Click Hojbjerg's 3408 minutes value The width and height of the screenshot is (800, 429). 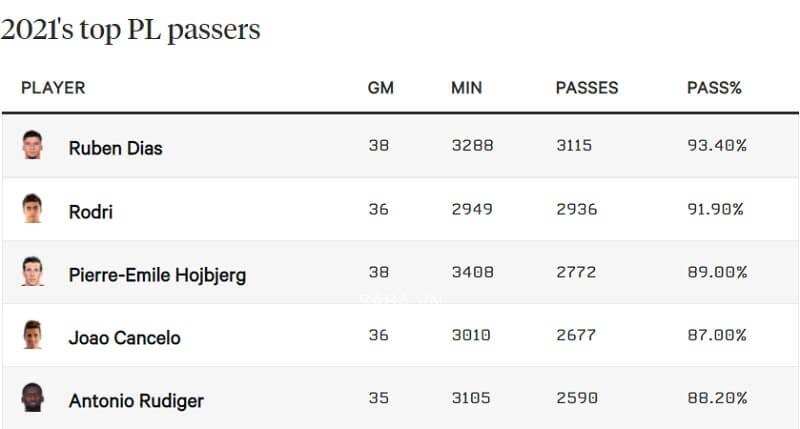[x=470, y=272]
